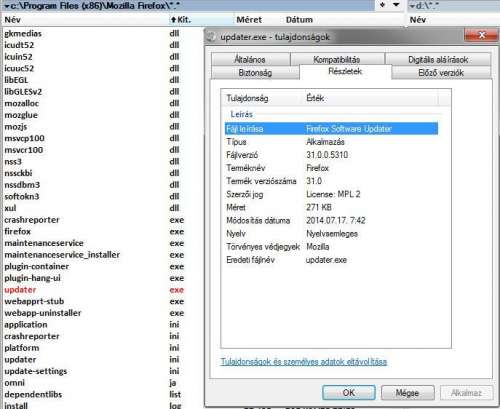
Task: Select icudt52 in file list
Action: click(x=19, y=45)
